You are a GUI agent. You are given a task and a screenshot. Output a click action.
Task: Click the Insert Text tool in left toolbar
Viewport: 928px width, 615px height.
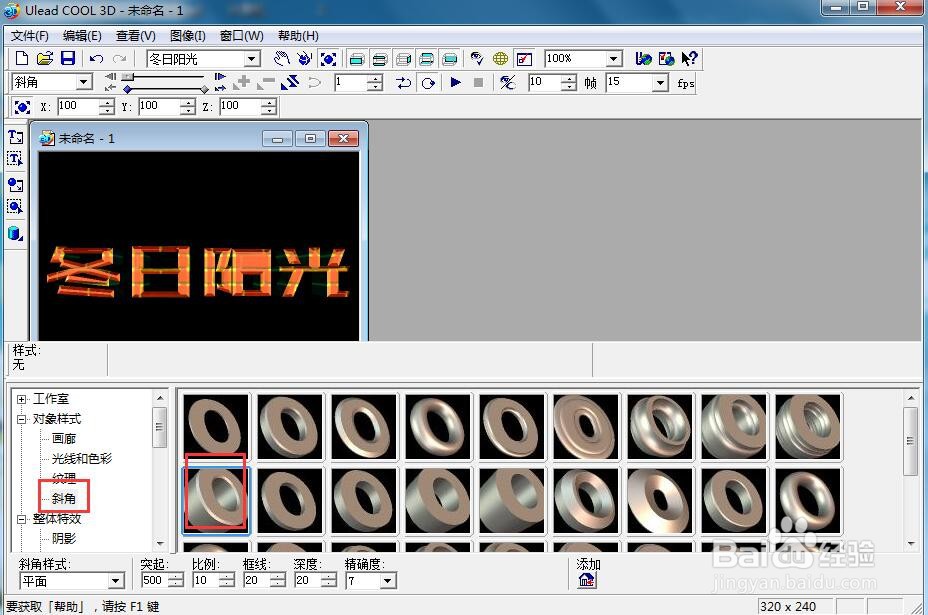click(15, 137)
